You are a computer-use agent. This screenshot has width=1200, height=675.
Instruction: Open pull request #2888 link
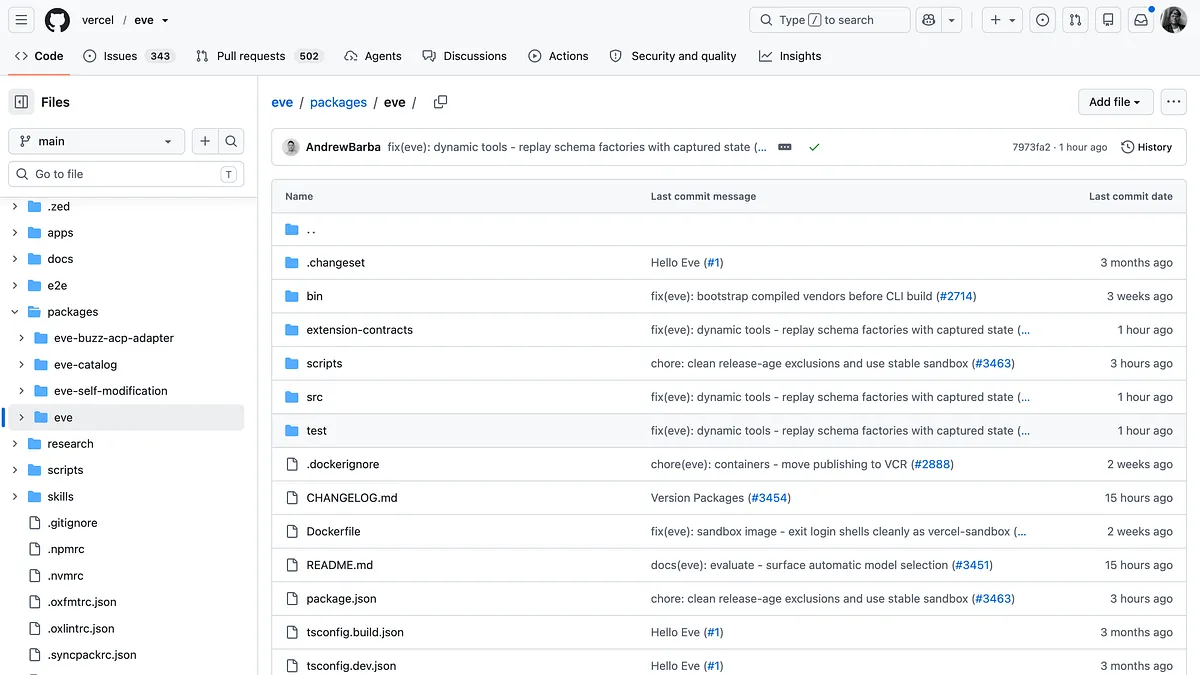pyautogui.click(x=934, y=464)
